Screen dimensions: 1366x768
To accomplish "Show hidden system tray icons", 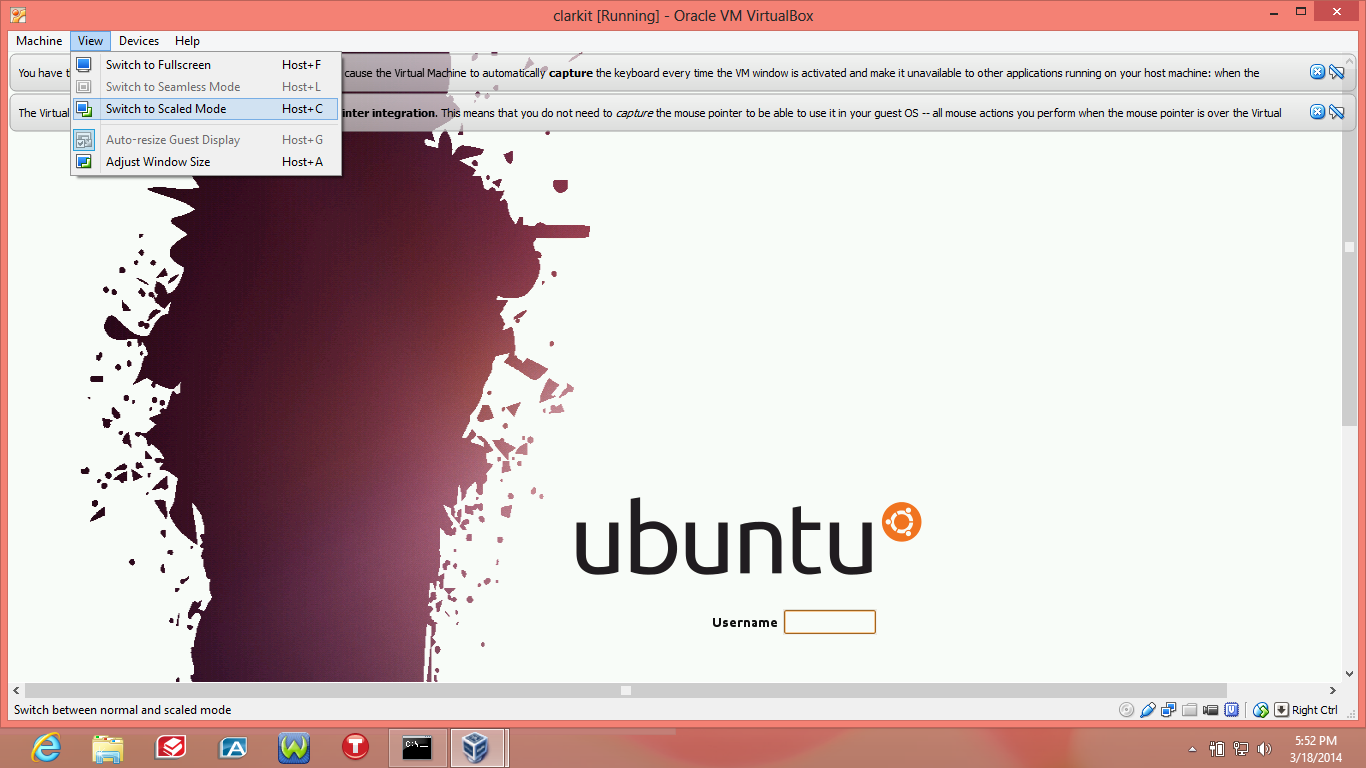I will click(x=1192, y=748).
